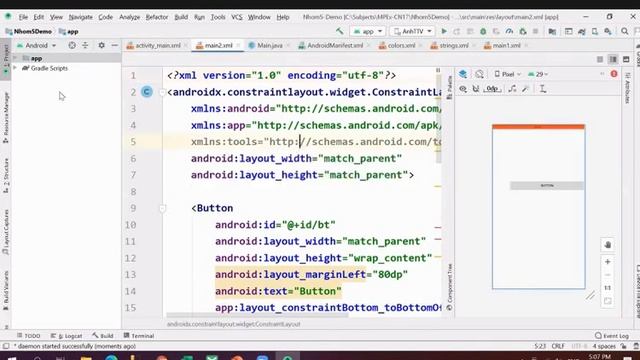
Task: Click Zoom to Fit Screen icon in preview
Action: tap(607, 301)
